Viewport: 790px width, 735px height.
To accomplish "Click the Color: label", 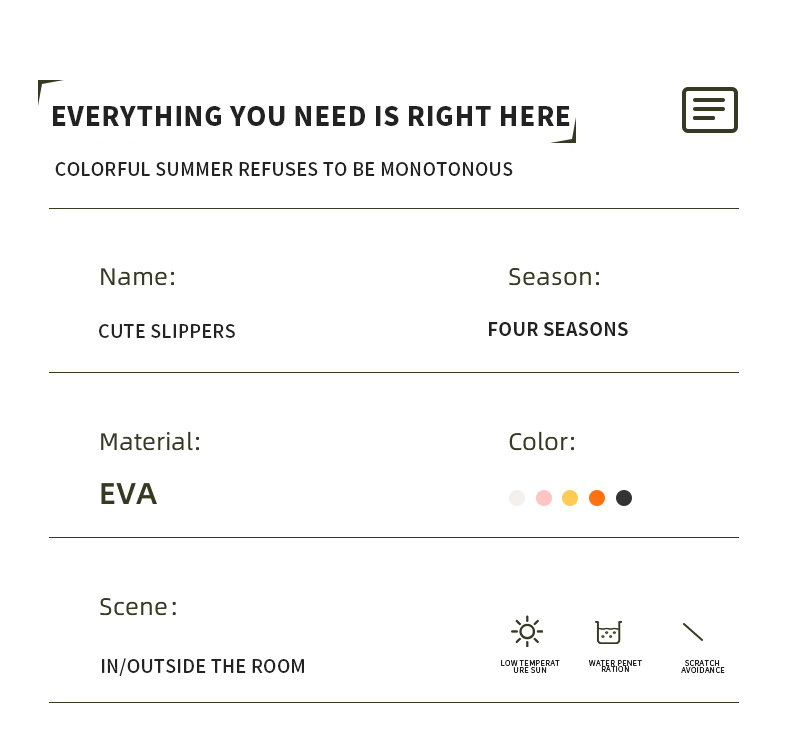I will coord(542,442).
